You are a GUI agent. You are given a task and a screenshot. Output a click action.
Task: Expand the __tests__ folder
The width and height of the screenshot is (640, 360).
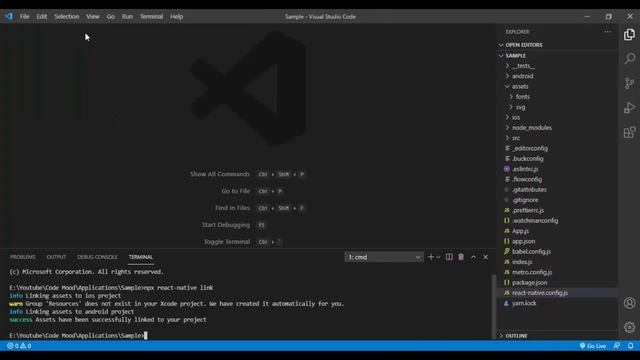[x=558, y=66]
